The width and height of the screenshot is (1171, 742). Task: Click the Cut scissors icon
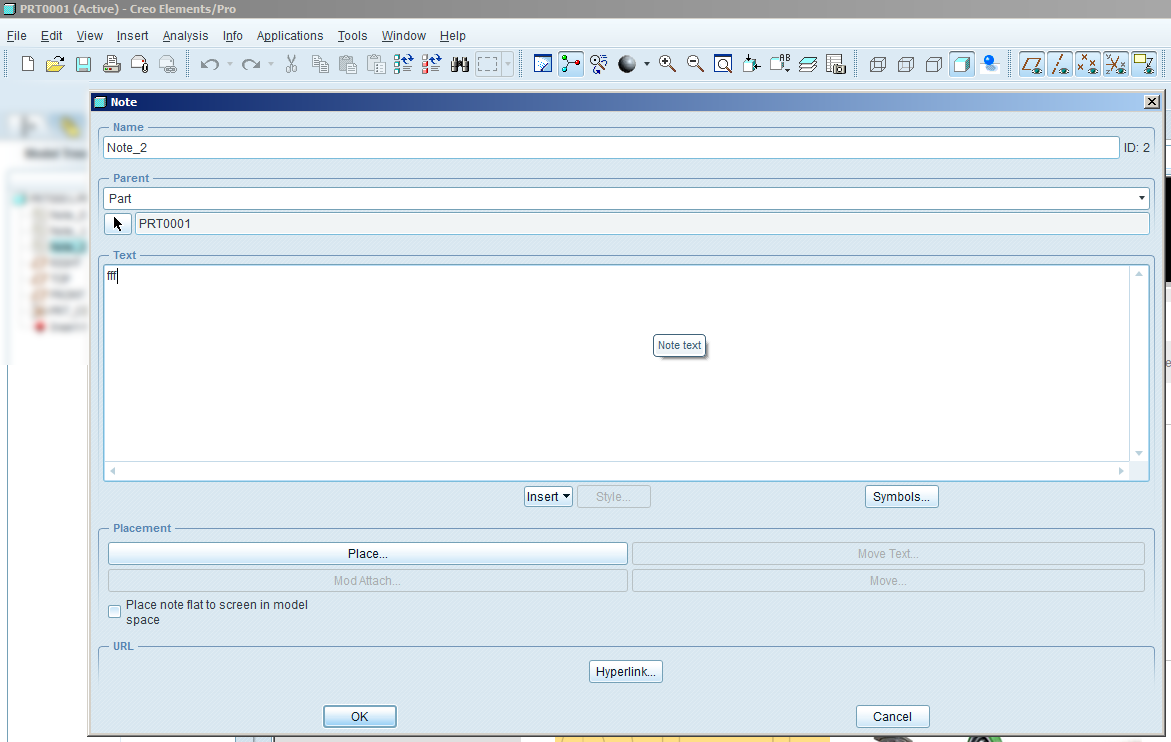click(291, 64)
